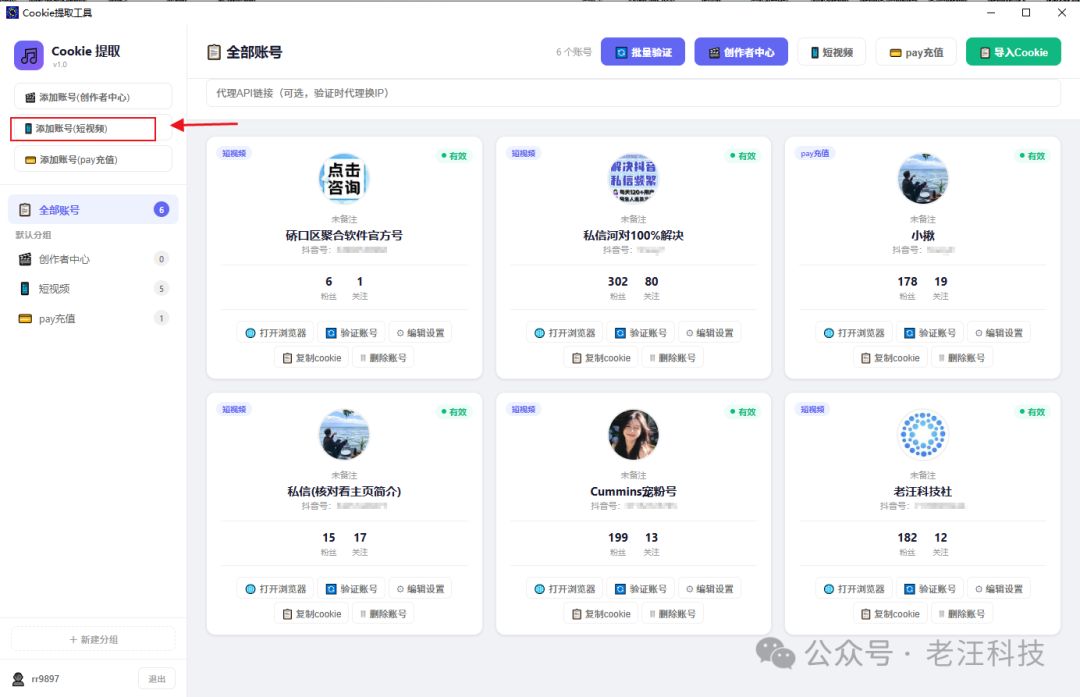Import cookies with 导入Cookie button
This screenshot has width=1080, height=697.
pyautogui.click(x=1013, y=52)
